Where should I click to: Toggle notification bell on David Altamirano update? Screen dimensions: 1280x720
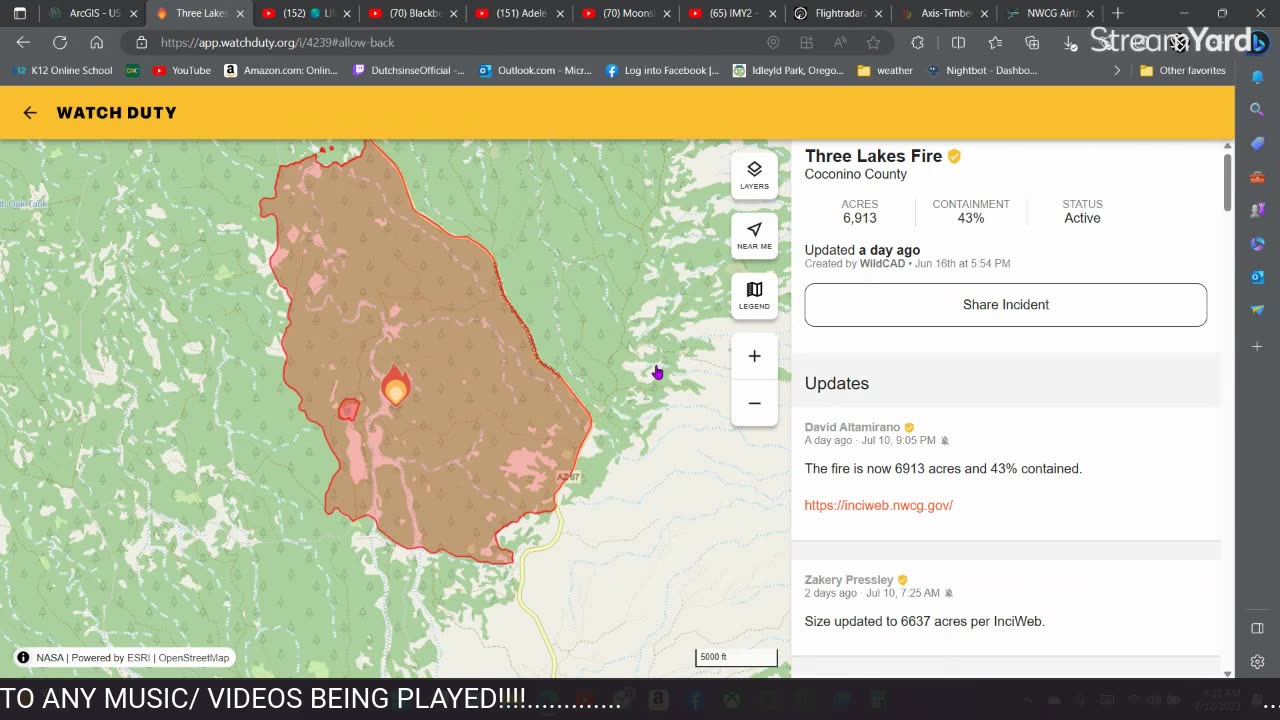[x=945, y=440]
